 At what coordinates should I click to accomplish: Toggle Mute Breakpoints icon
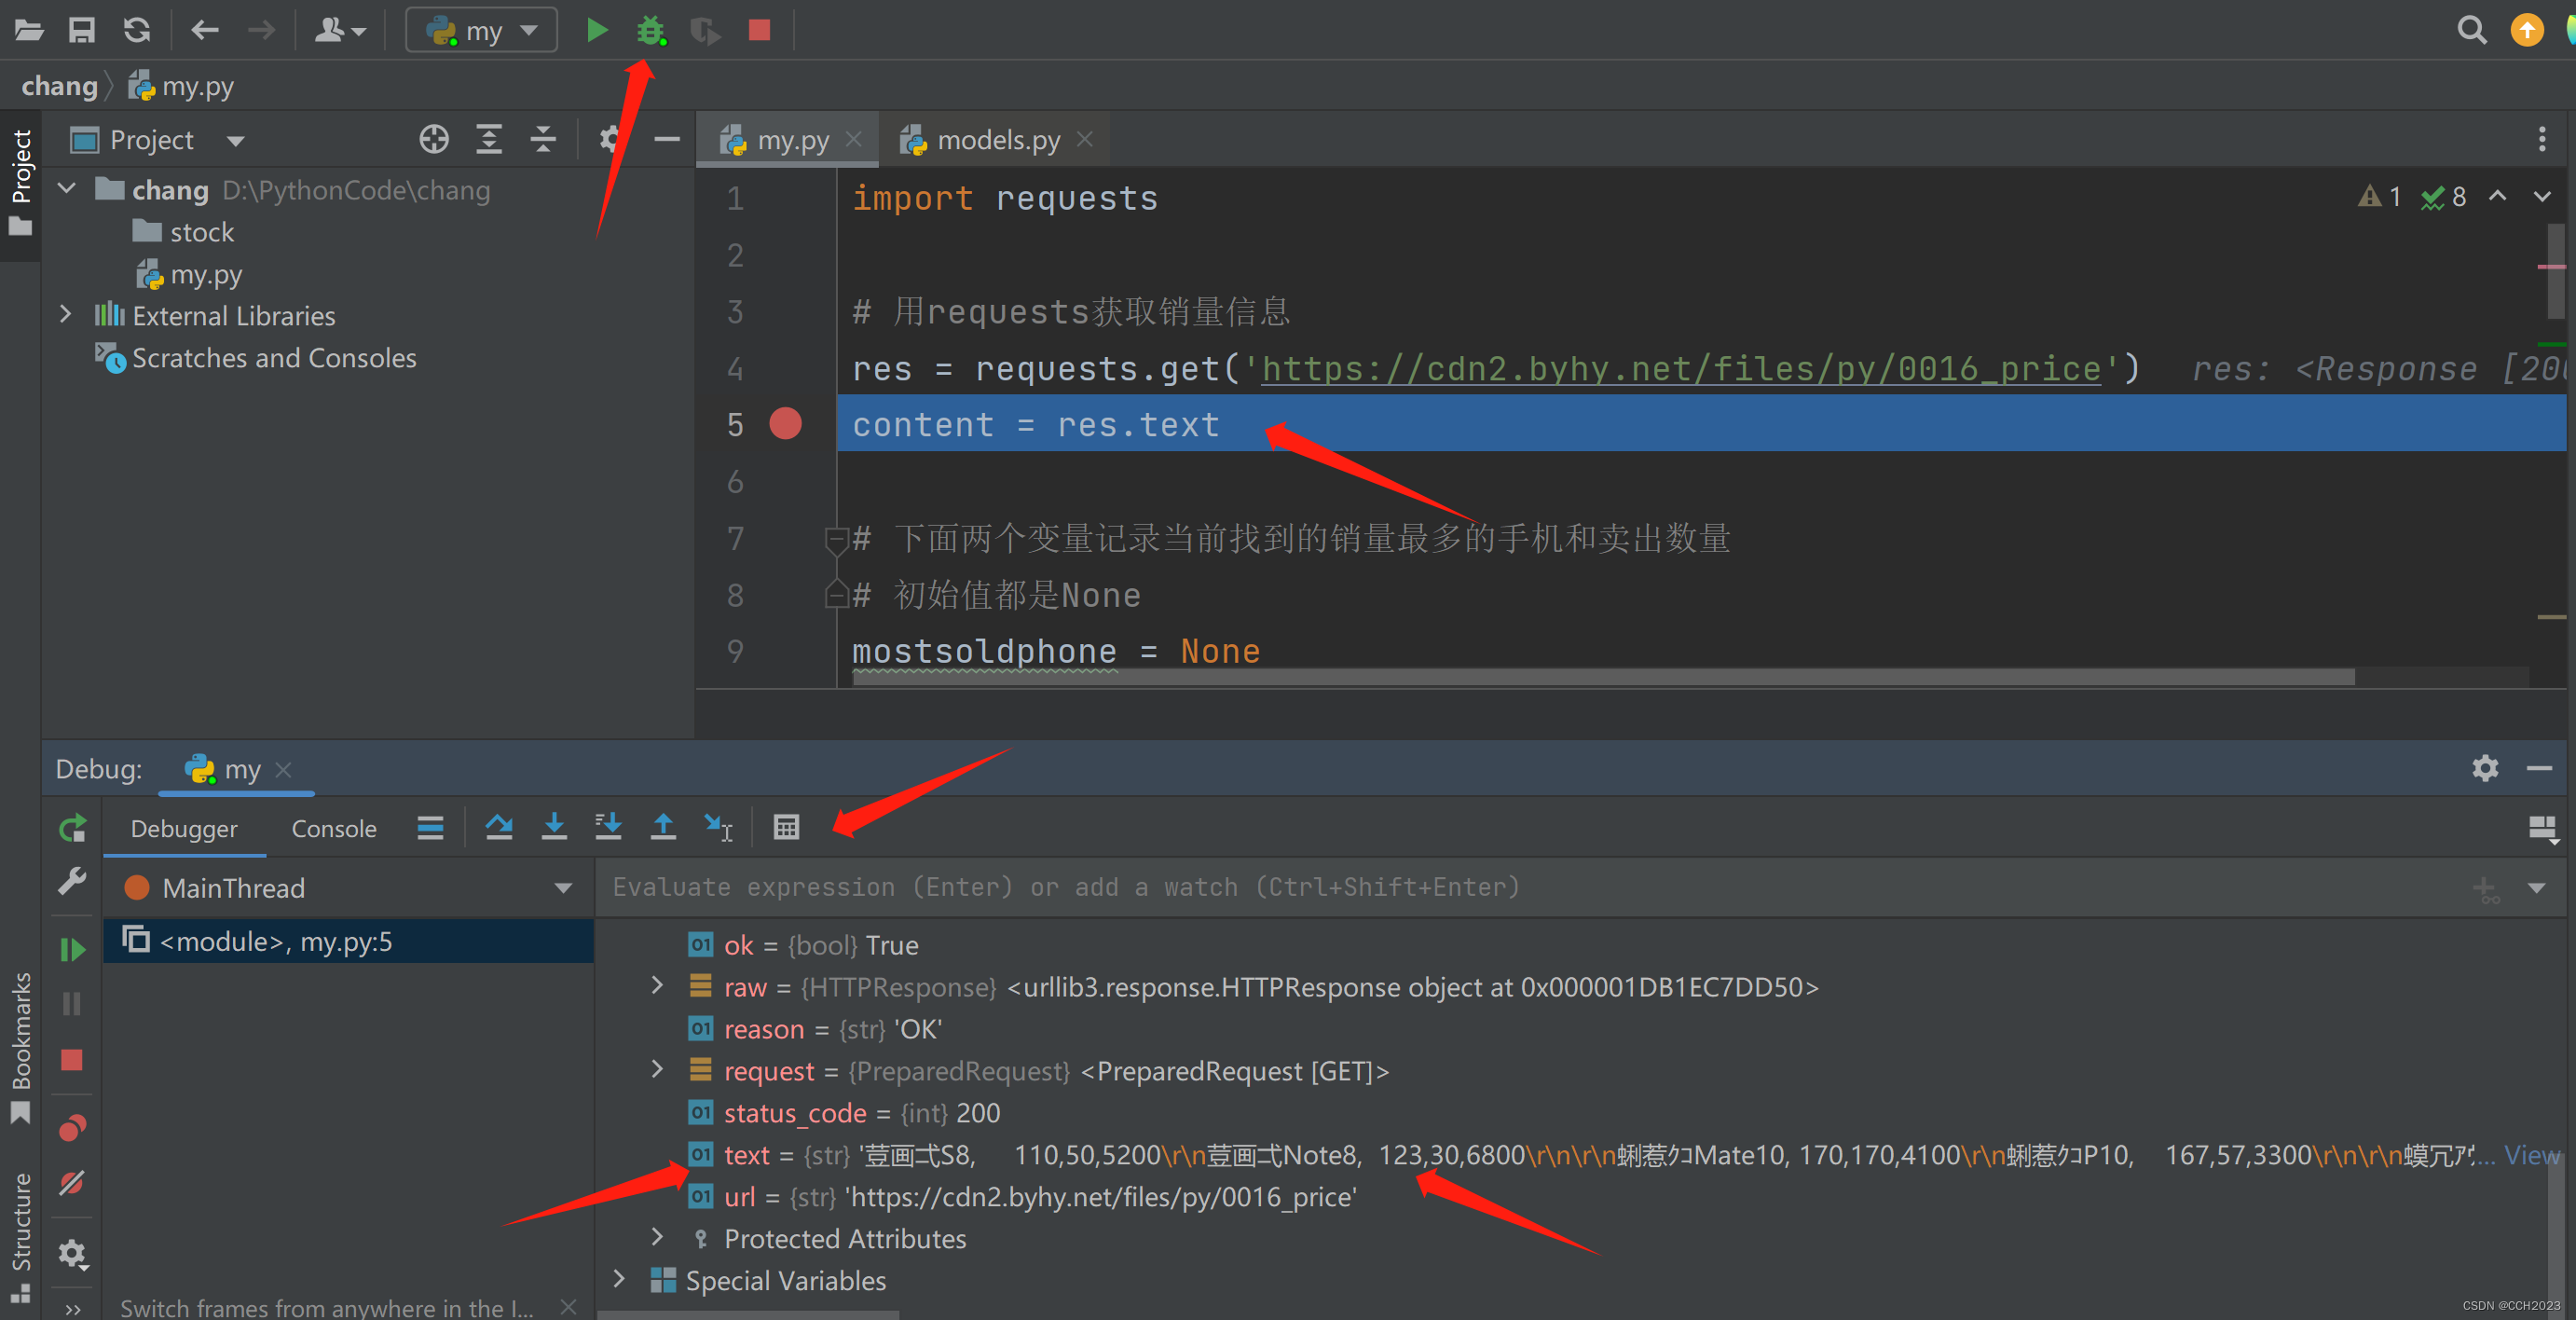pos(72,1183)
